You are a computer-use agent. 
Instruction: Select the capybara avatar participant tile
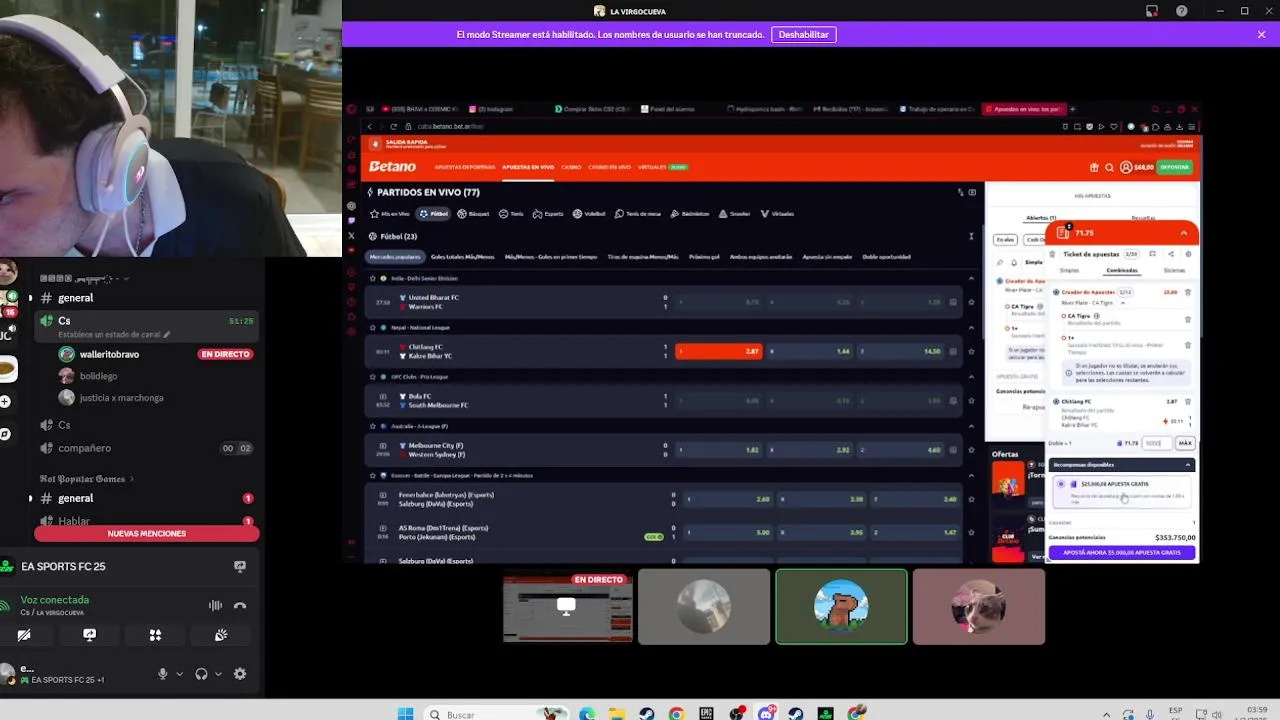pos(841,607)
